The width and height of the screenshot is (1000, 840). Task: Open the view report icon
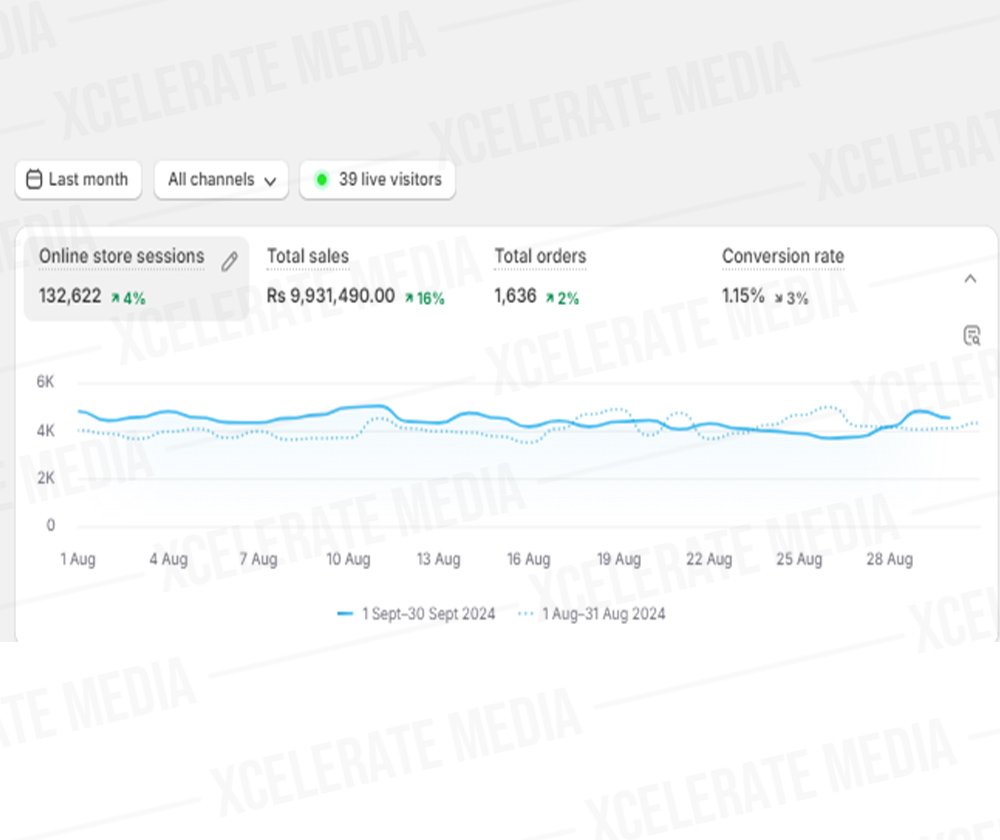(x=971, y=335)
